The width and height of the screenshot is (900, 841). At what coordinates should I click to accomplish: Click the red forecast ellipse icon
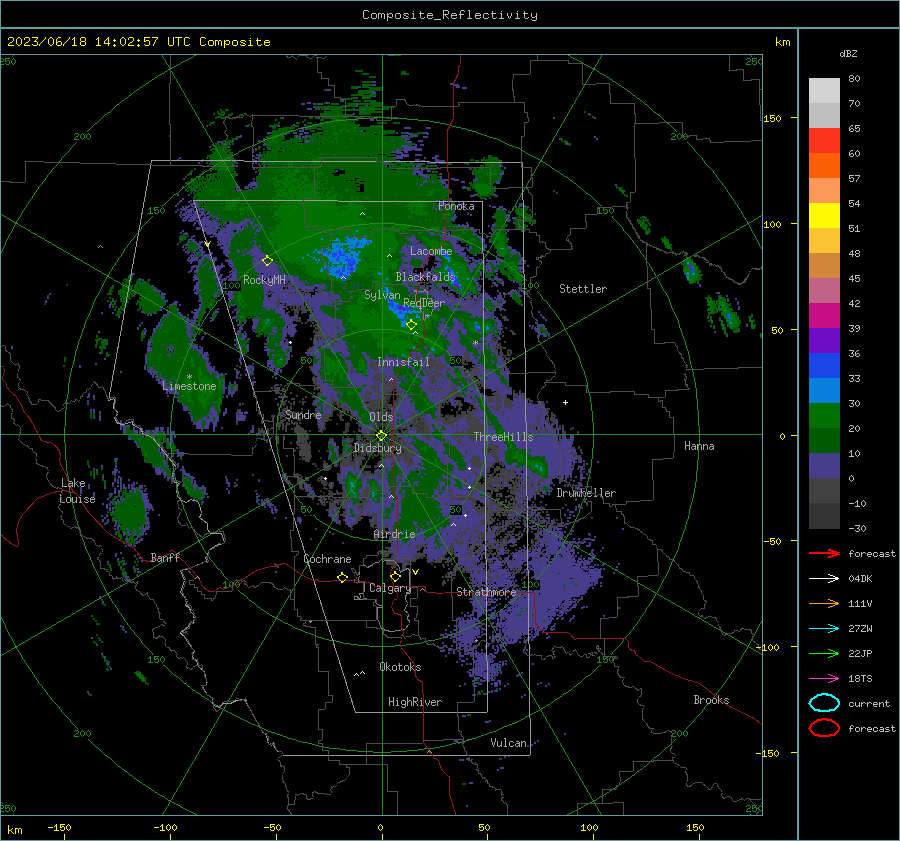point(824,728)
